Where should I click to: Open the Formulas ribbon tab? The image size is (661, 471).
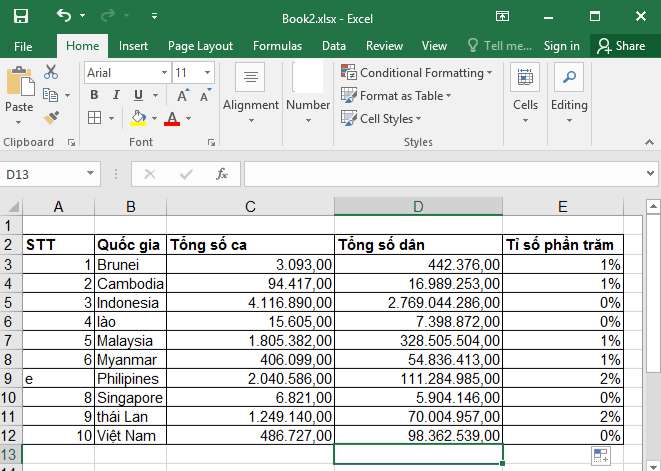click(x=277, y=46)
